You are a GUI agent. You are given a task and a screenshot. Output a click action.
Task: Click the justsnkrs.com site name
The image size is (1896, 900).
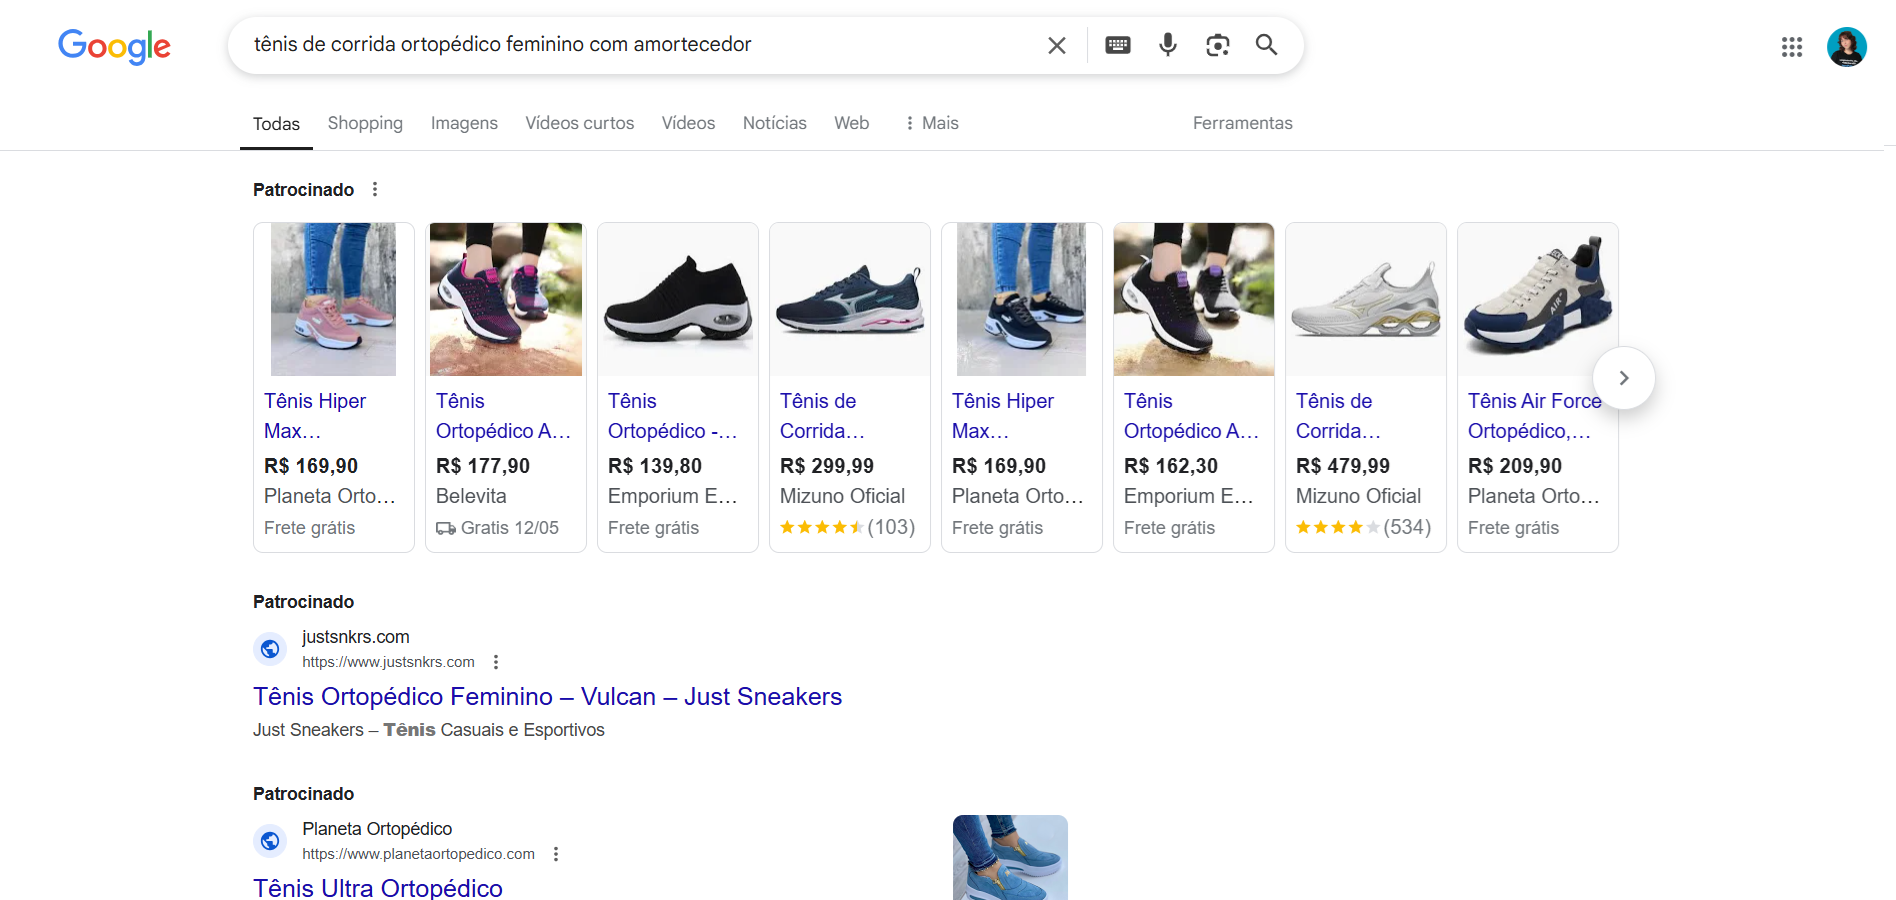click(356, 637)
